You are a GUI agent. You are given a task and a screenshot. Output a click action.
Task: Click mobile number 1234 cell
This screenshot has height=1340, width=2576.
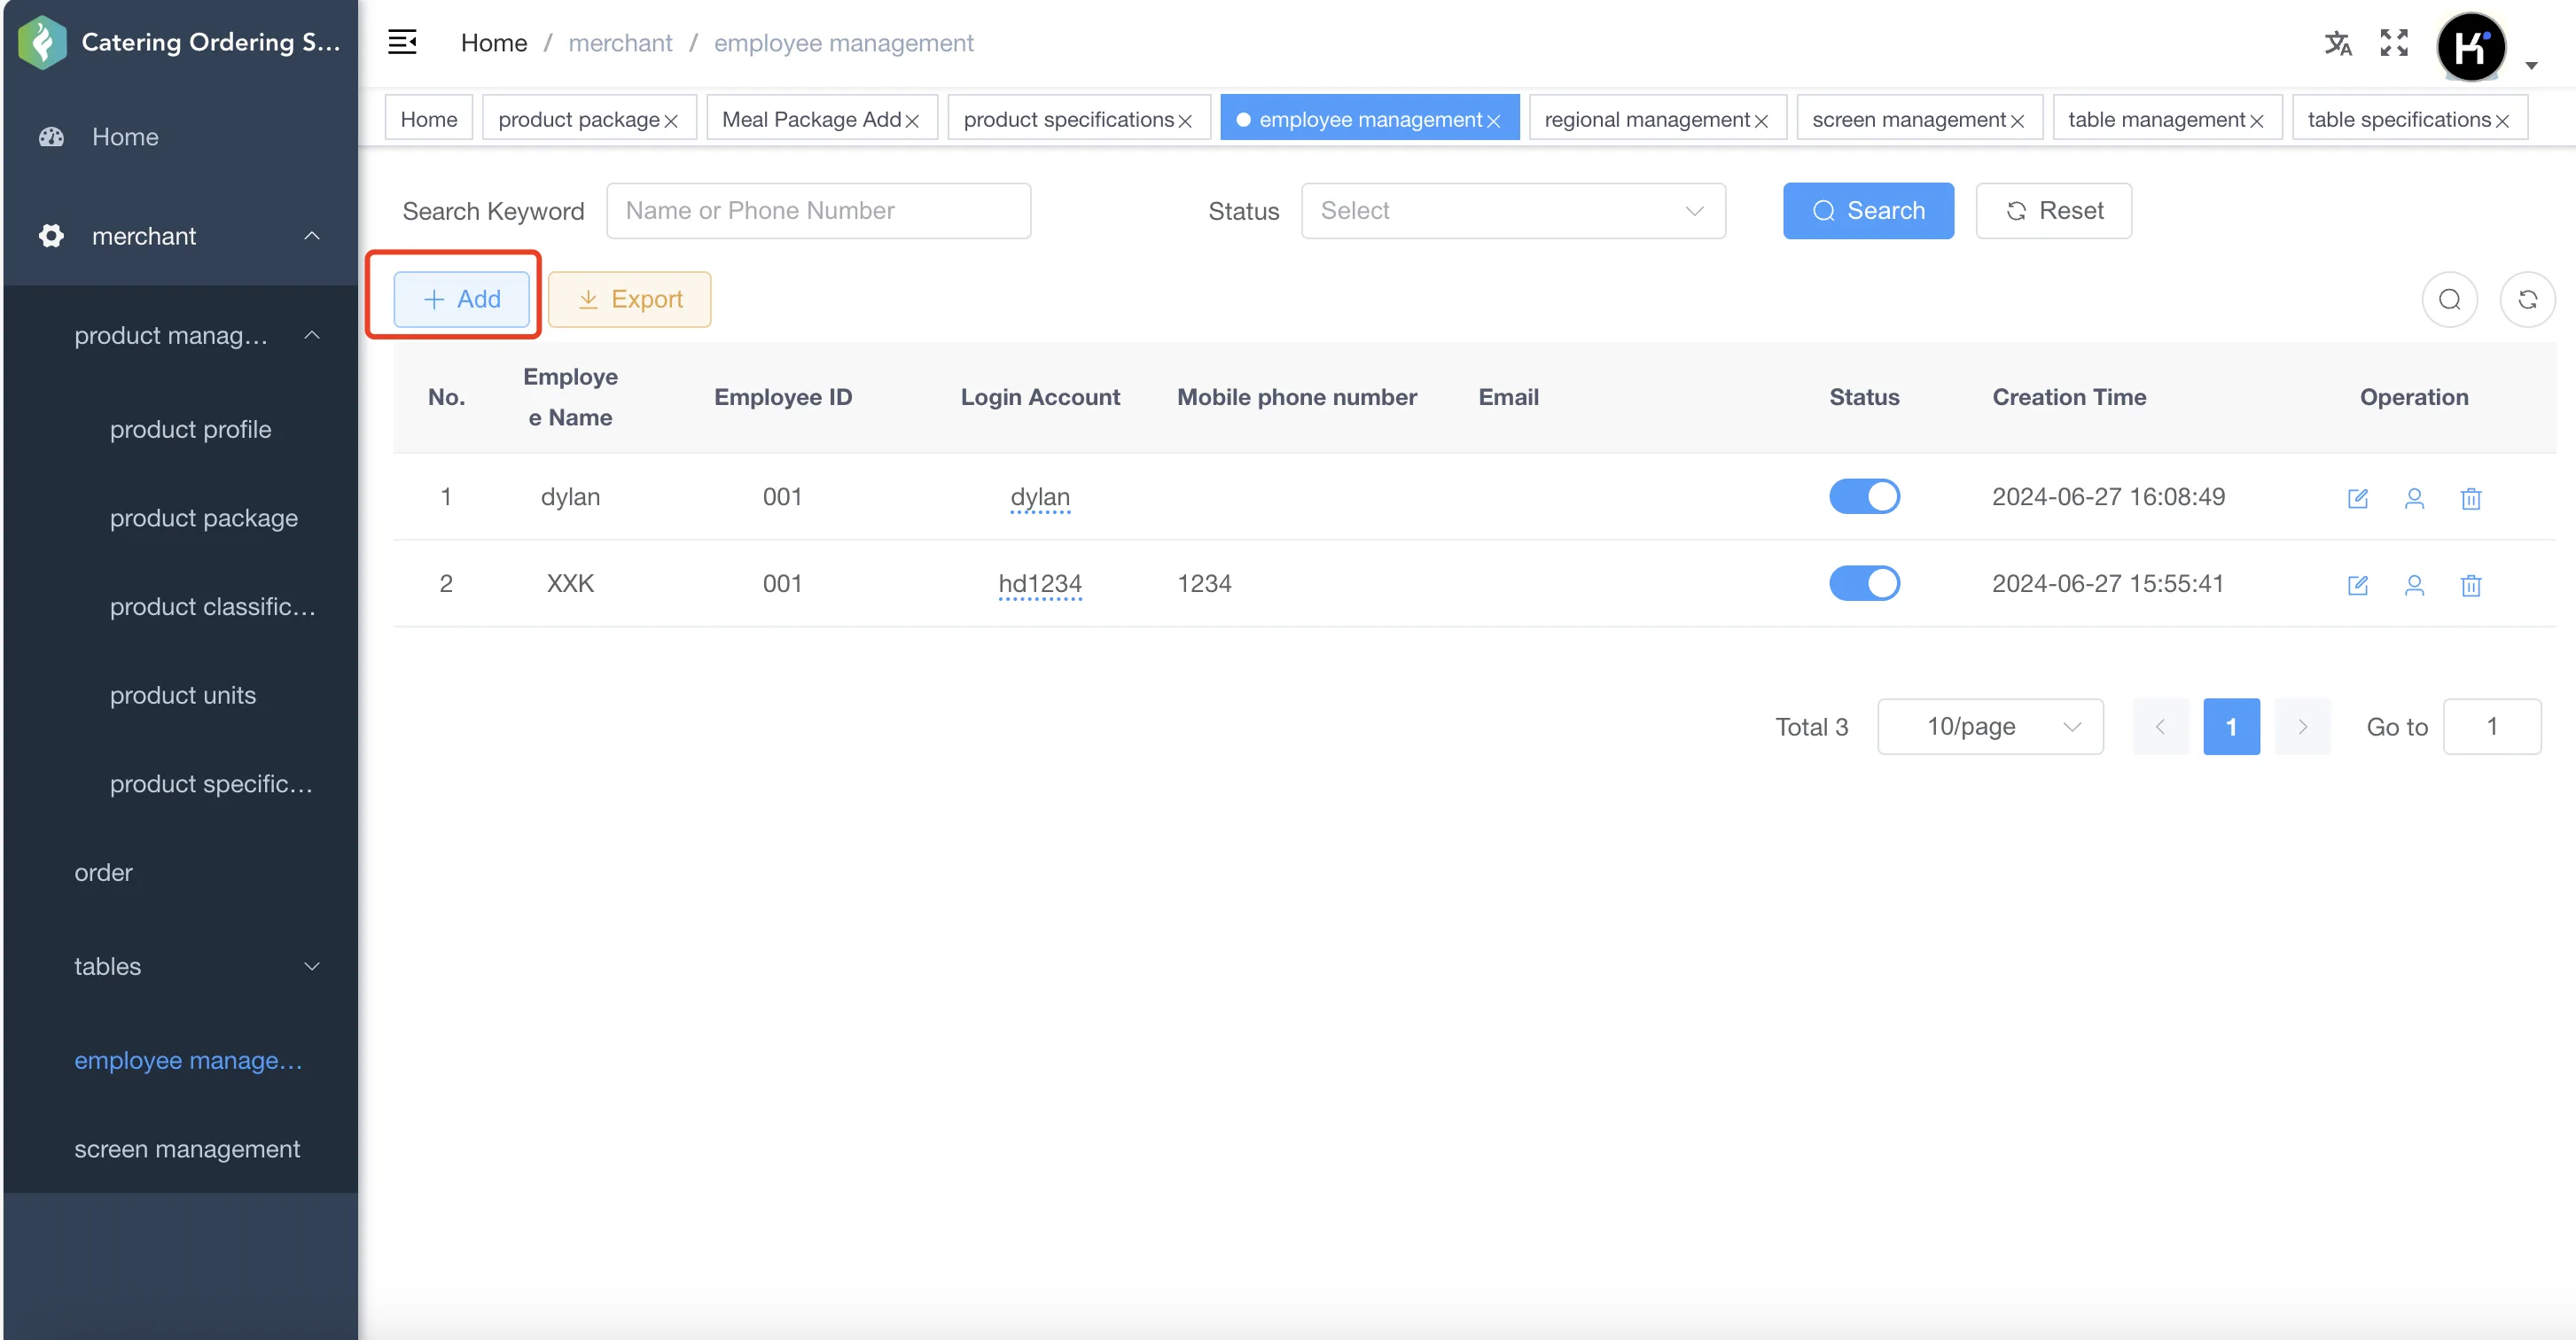click(1204, 584)
